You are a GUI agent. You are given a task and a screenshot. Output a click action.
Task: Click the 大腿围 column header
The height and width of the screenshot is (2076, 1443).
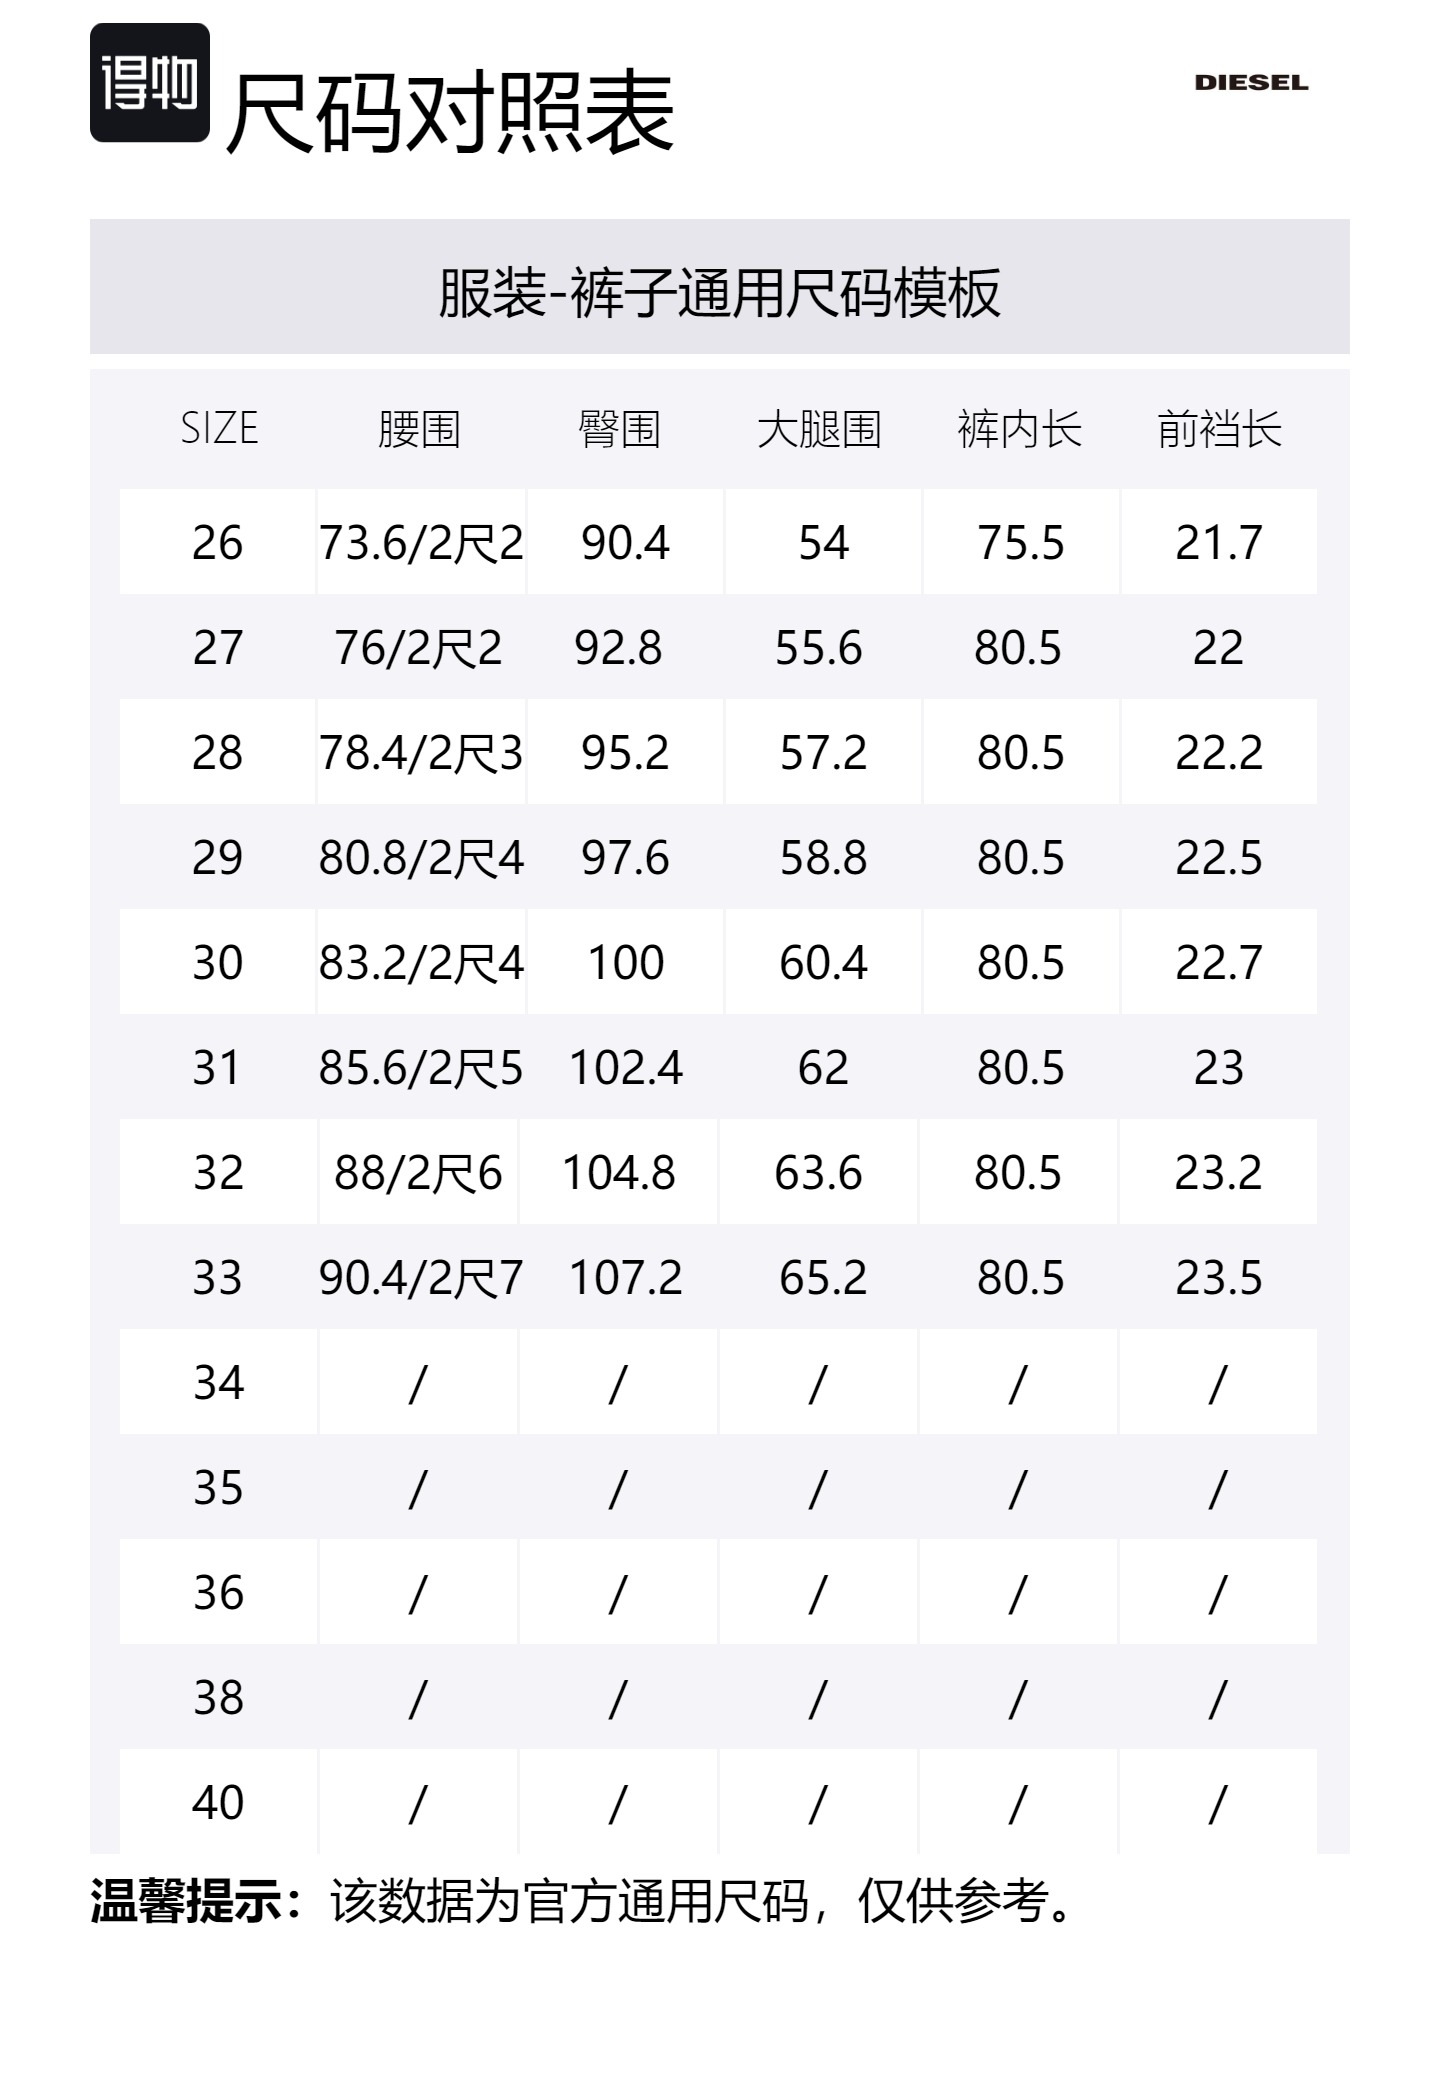pyautogui.click(x=819, y=429)
